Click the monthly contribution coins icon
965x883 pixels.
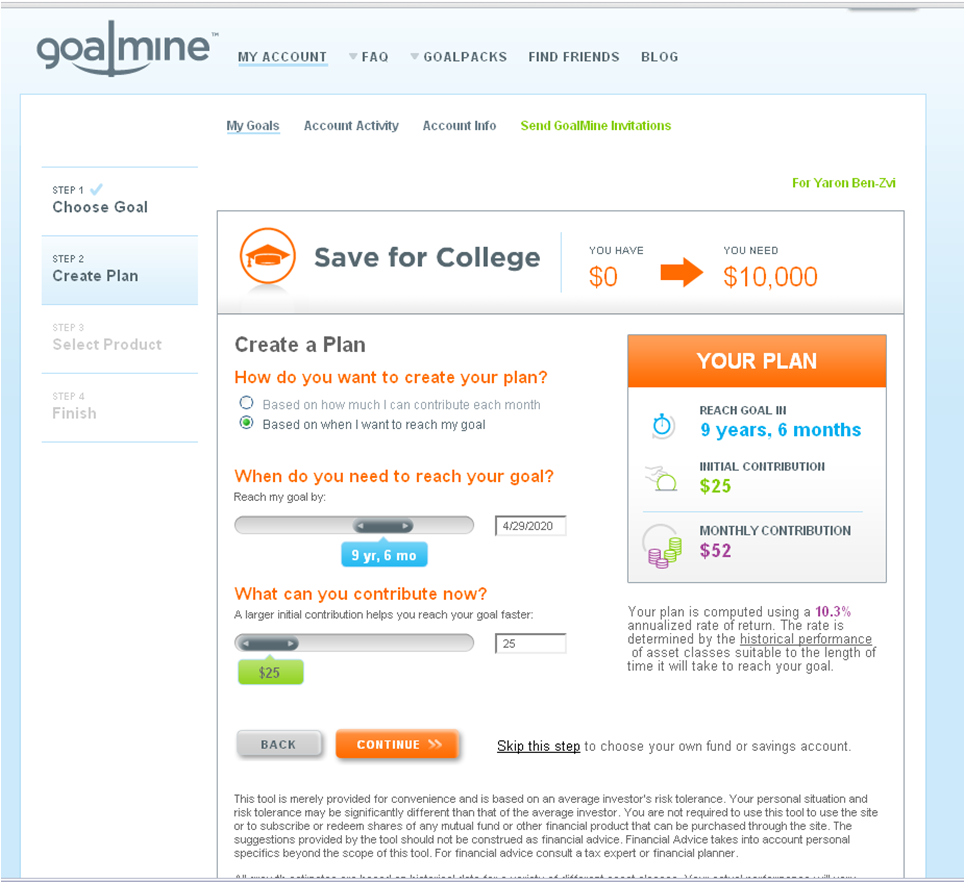pos(662,547)
